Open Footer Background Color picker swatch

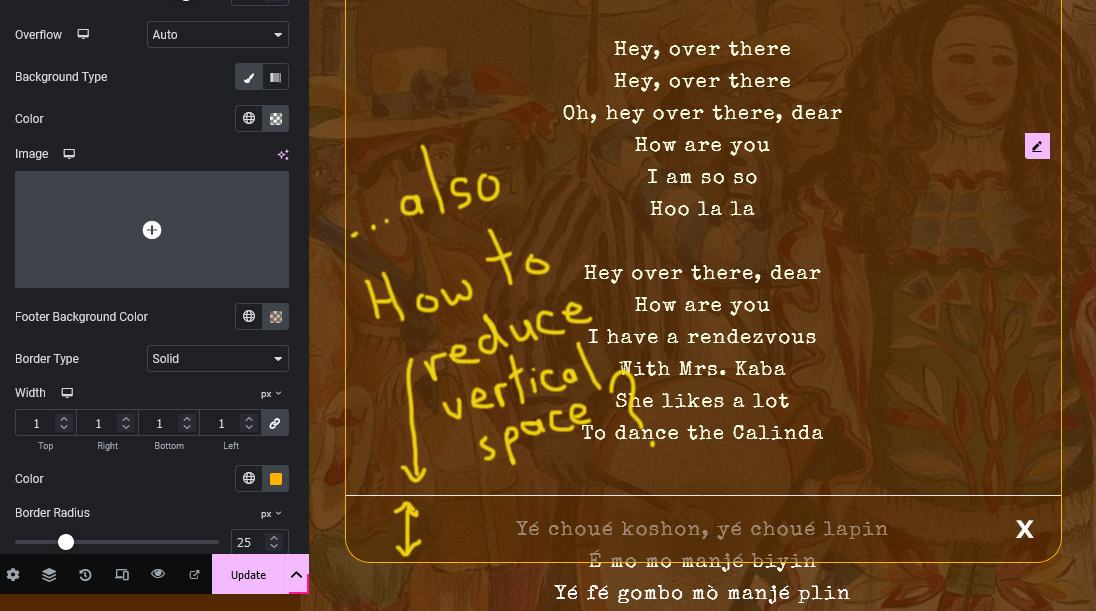coord(275,317)
